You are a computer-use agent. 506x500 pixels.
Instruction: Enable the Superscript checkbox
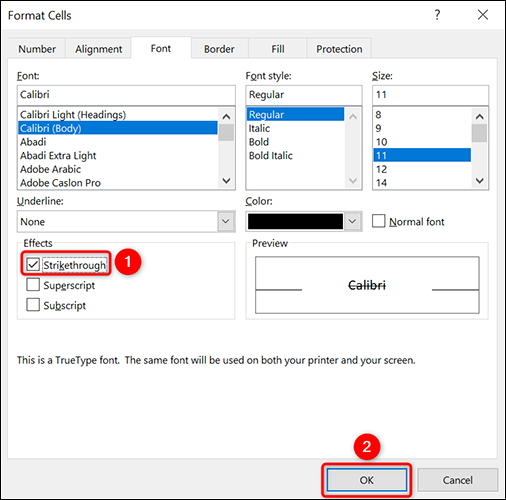(33, 285)
